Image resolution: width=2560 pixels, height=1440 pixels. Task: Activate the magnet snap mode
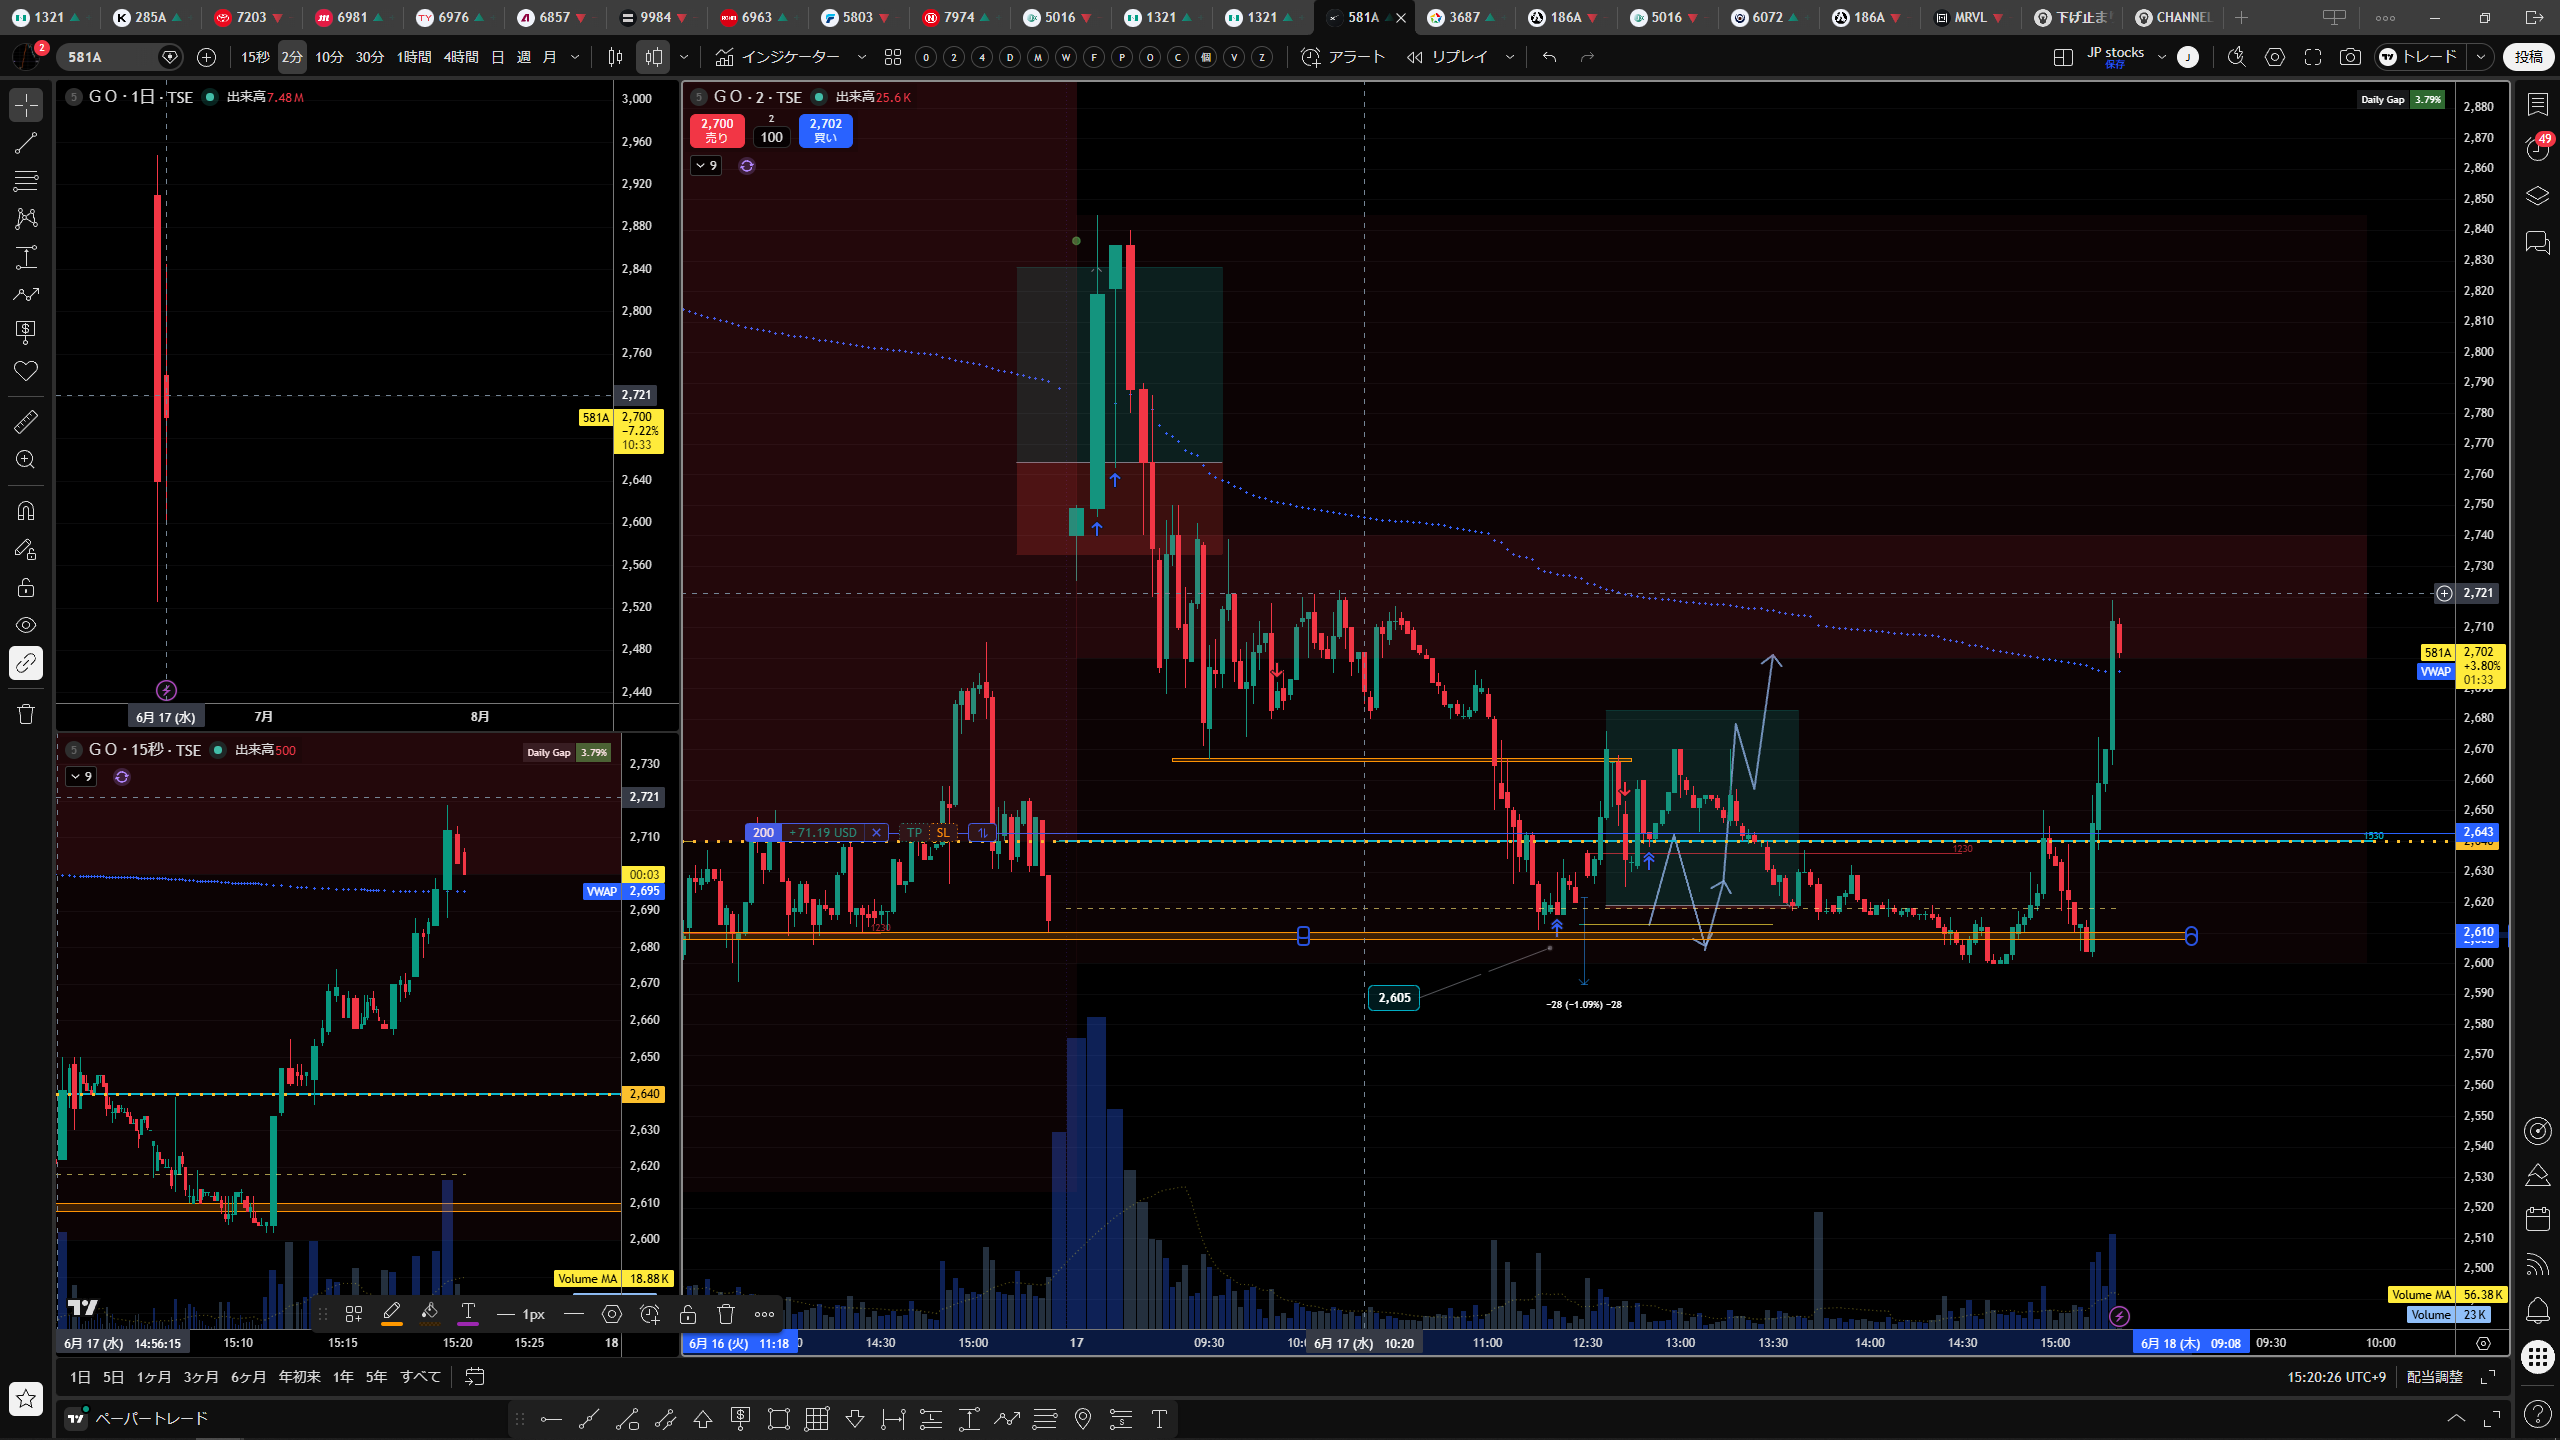tap(26, 511)
